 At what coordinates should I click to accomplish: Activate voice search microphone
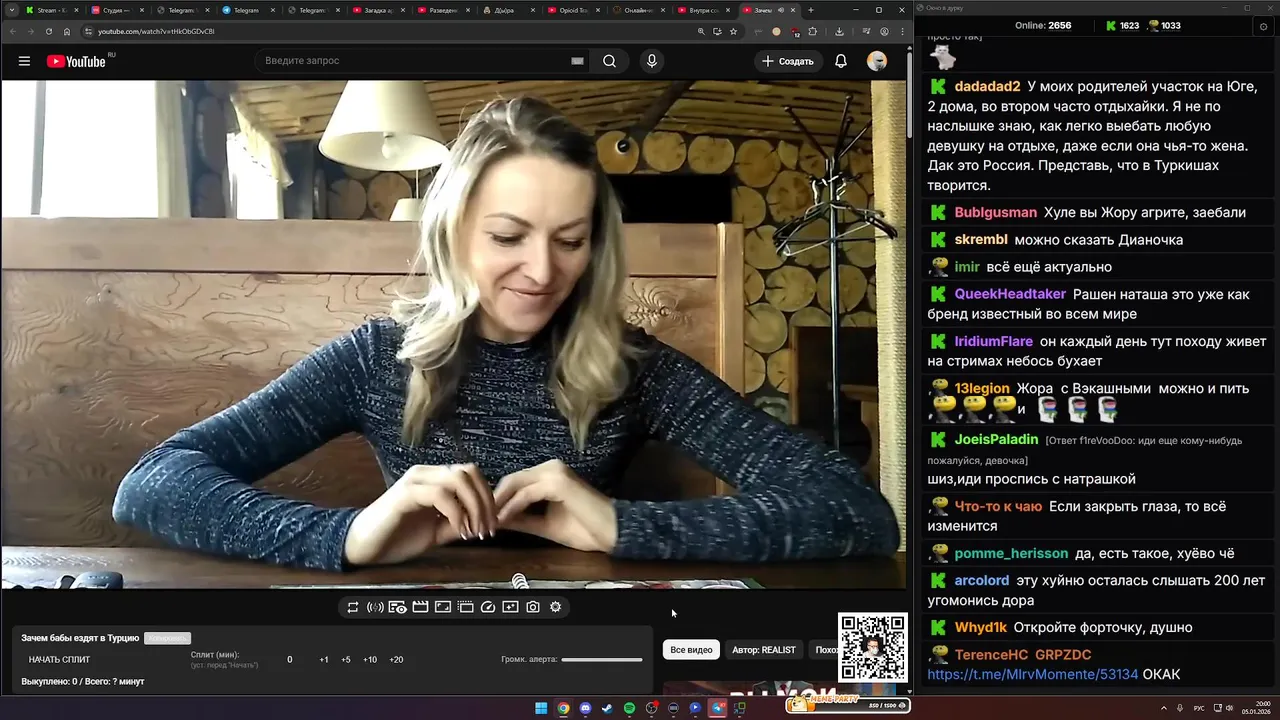coord(652,61)
